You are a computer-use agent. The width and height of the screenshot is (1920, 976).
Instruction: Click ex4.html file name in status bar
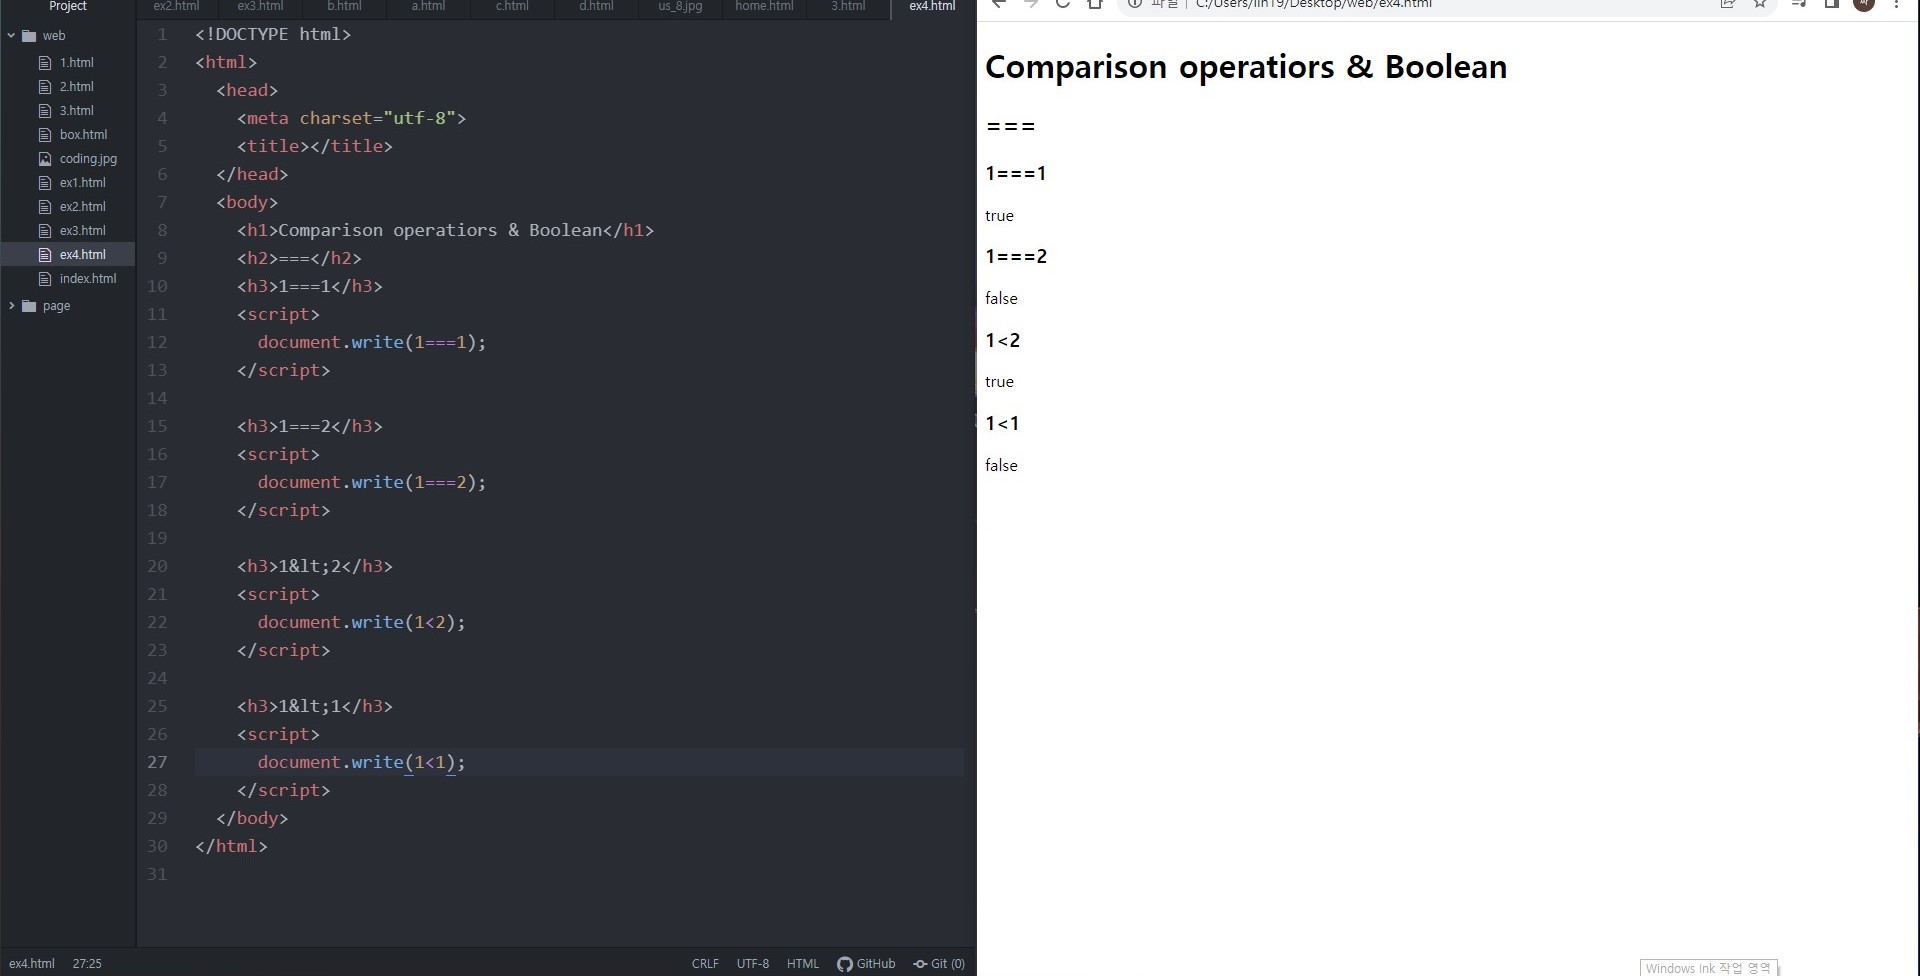point(32,964)
